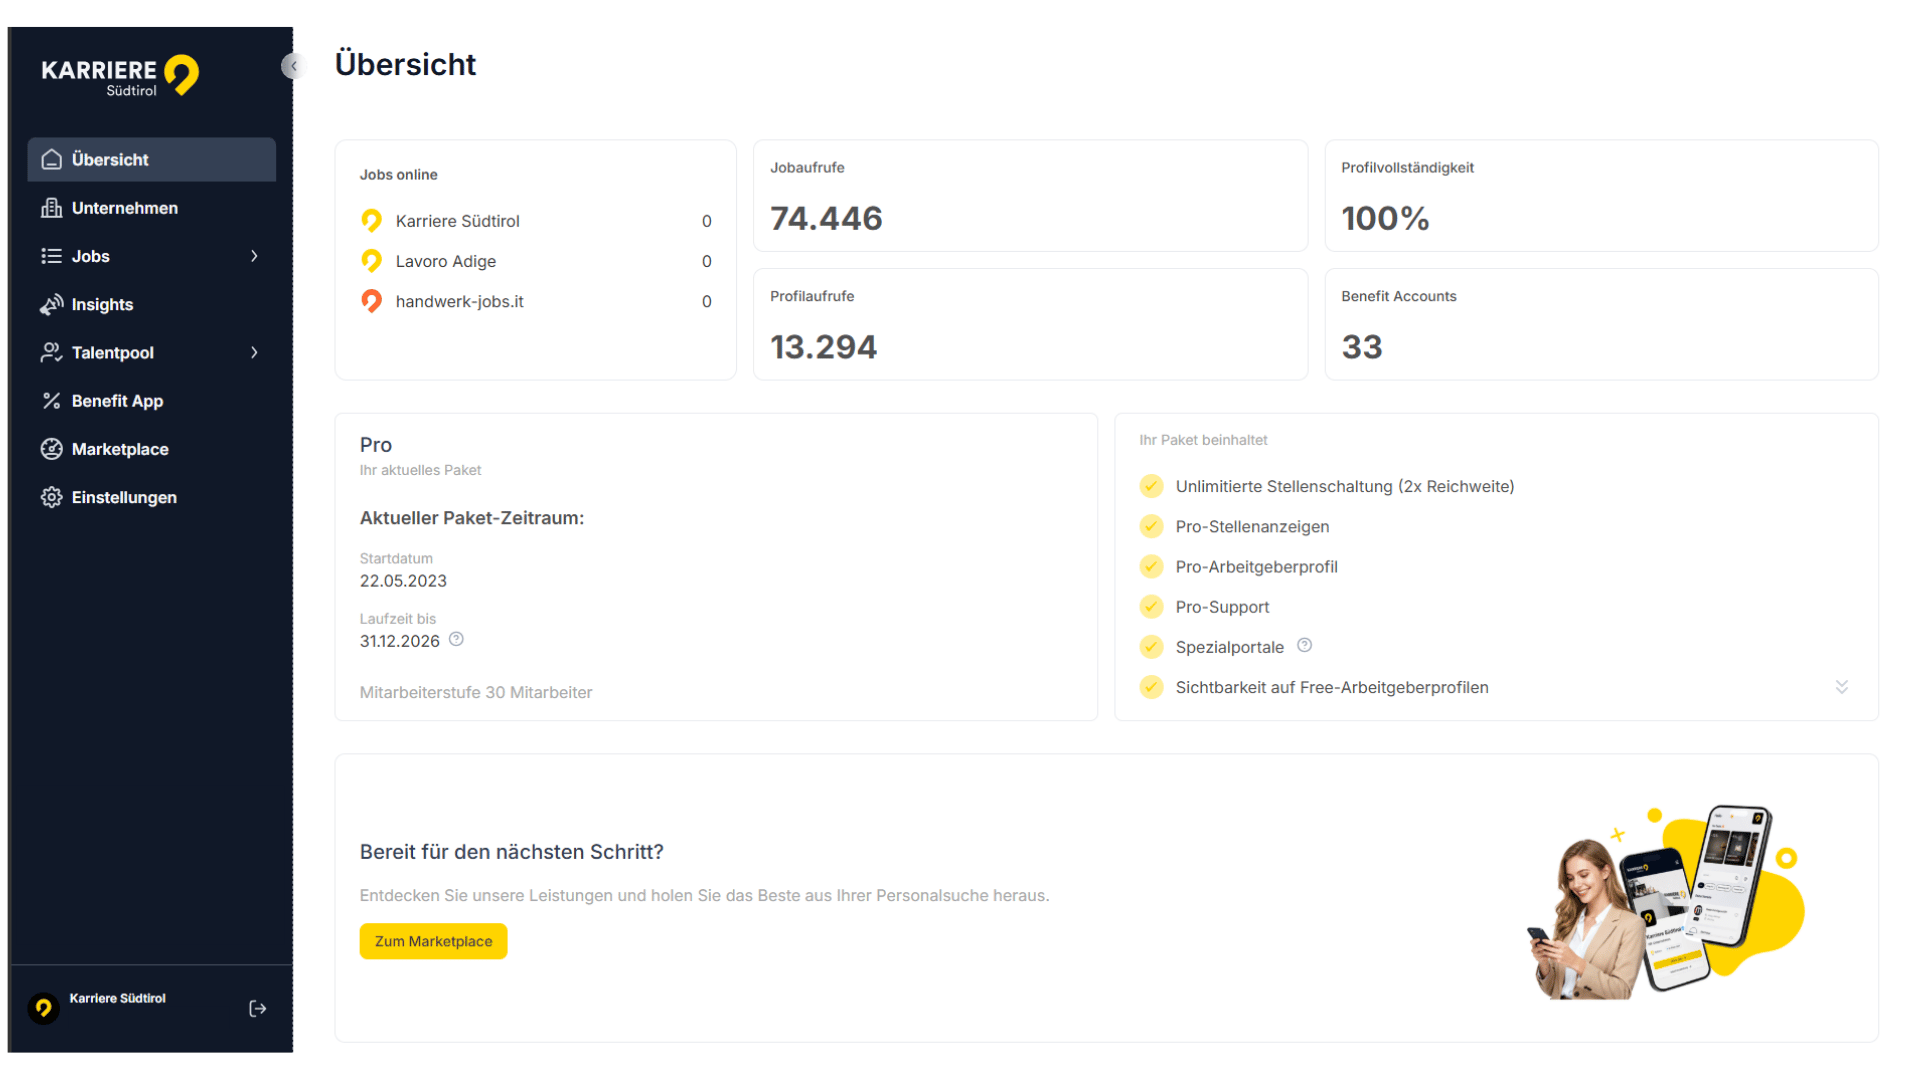Click the Jobaufrufe value 74.446
Image resolution: width=1920 pixels, height=1080 pixels.
(826, 218)
